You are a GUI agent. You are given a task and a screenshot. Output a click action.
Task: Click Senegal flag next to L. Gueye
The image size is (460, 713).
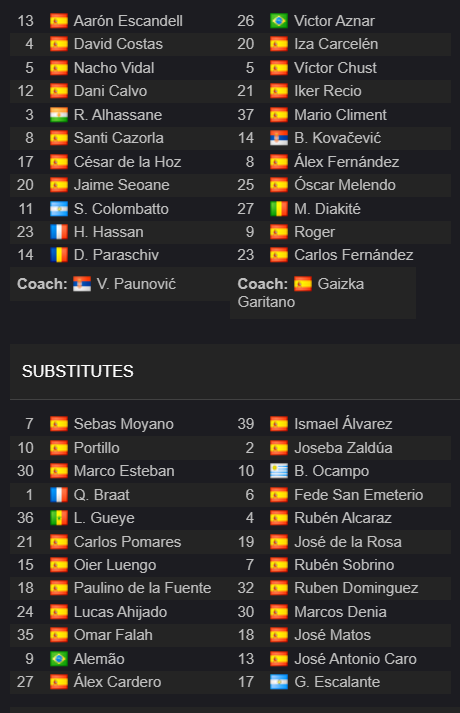tap(59, 518)
